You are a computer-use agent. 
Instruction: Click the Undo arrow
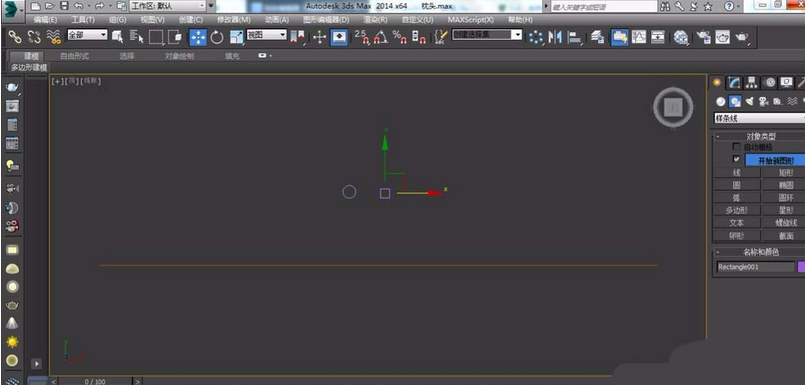click(78, 6)
